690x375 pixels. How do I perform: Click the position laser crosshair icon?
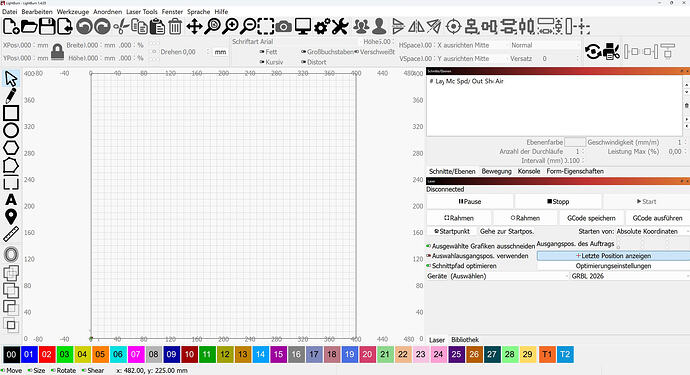coord(453,27)
